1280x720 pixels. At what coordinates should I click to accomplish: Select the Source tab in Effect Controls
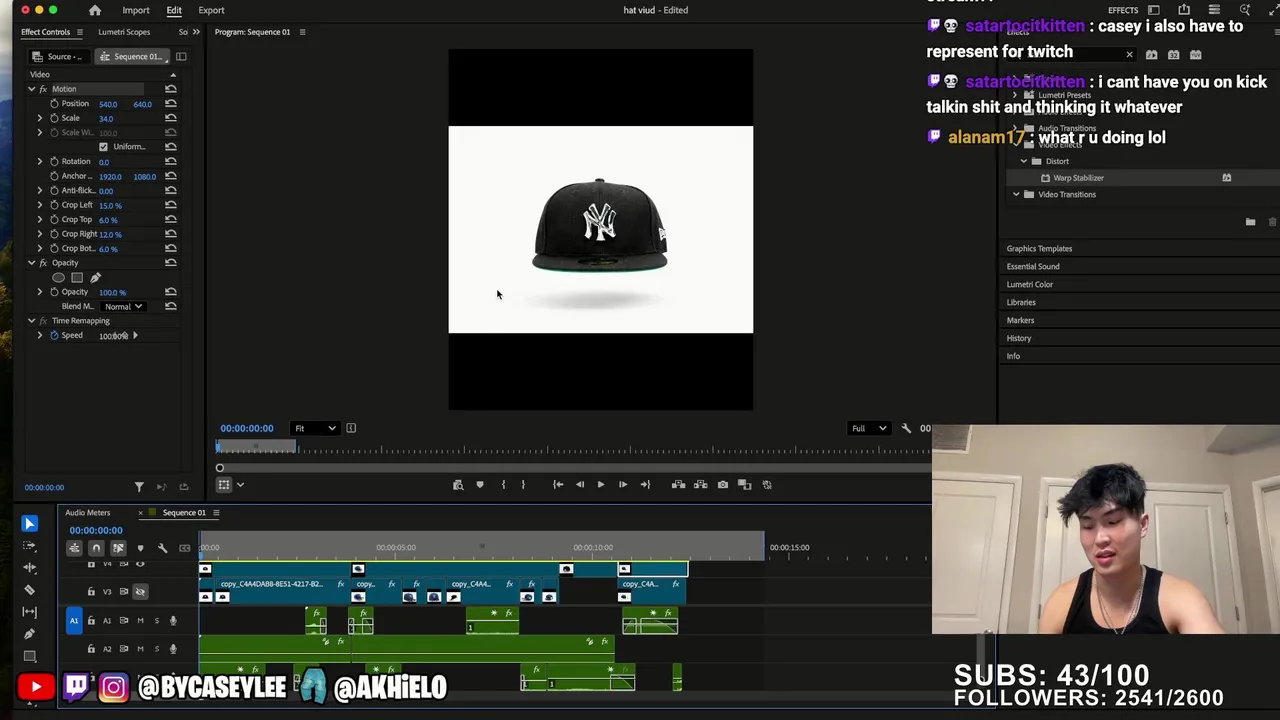(59, 56)
